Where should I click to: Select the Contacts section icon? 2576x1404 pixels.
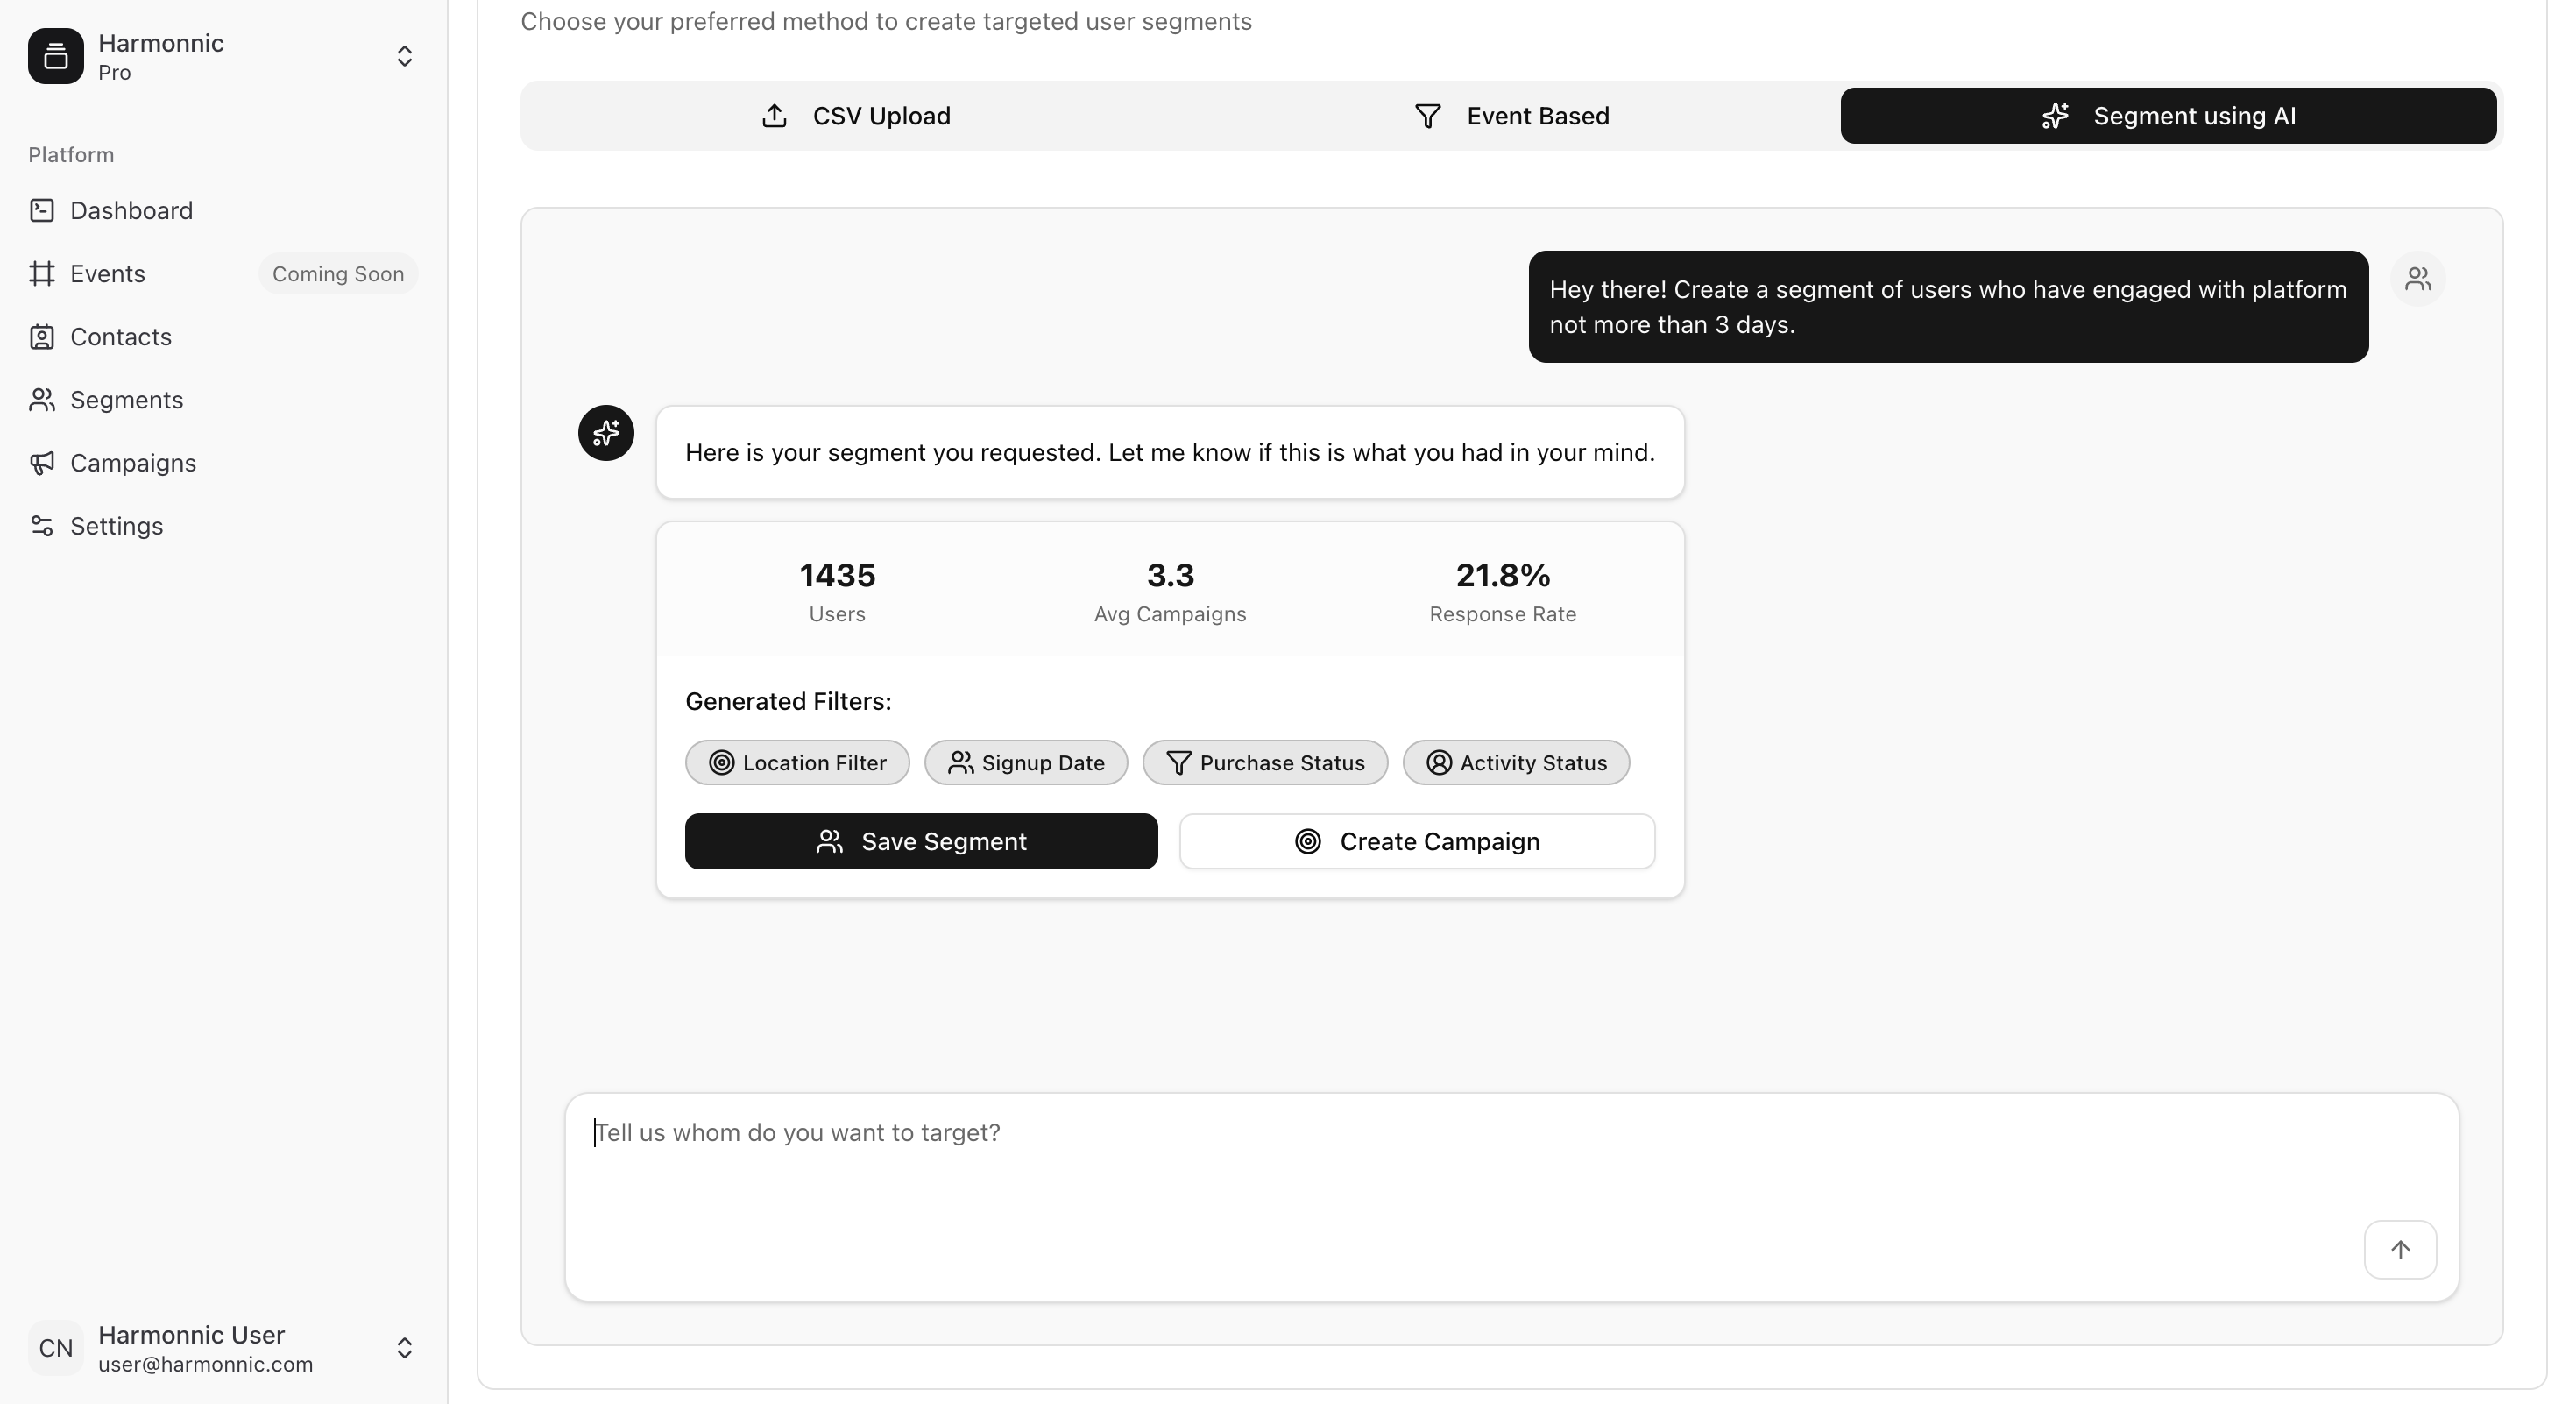(42, 337)
